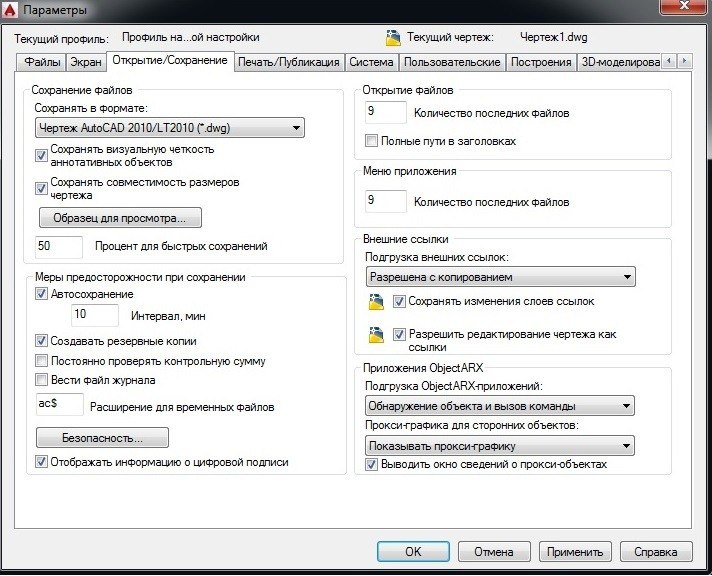Click the profile name Профиль на...ой настройки

(191, 37)
